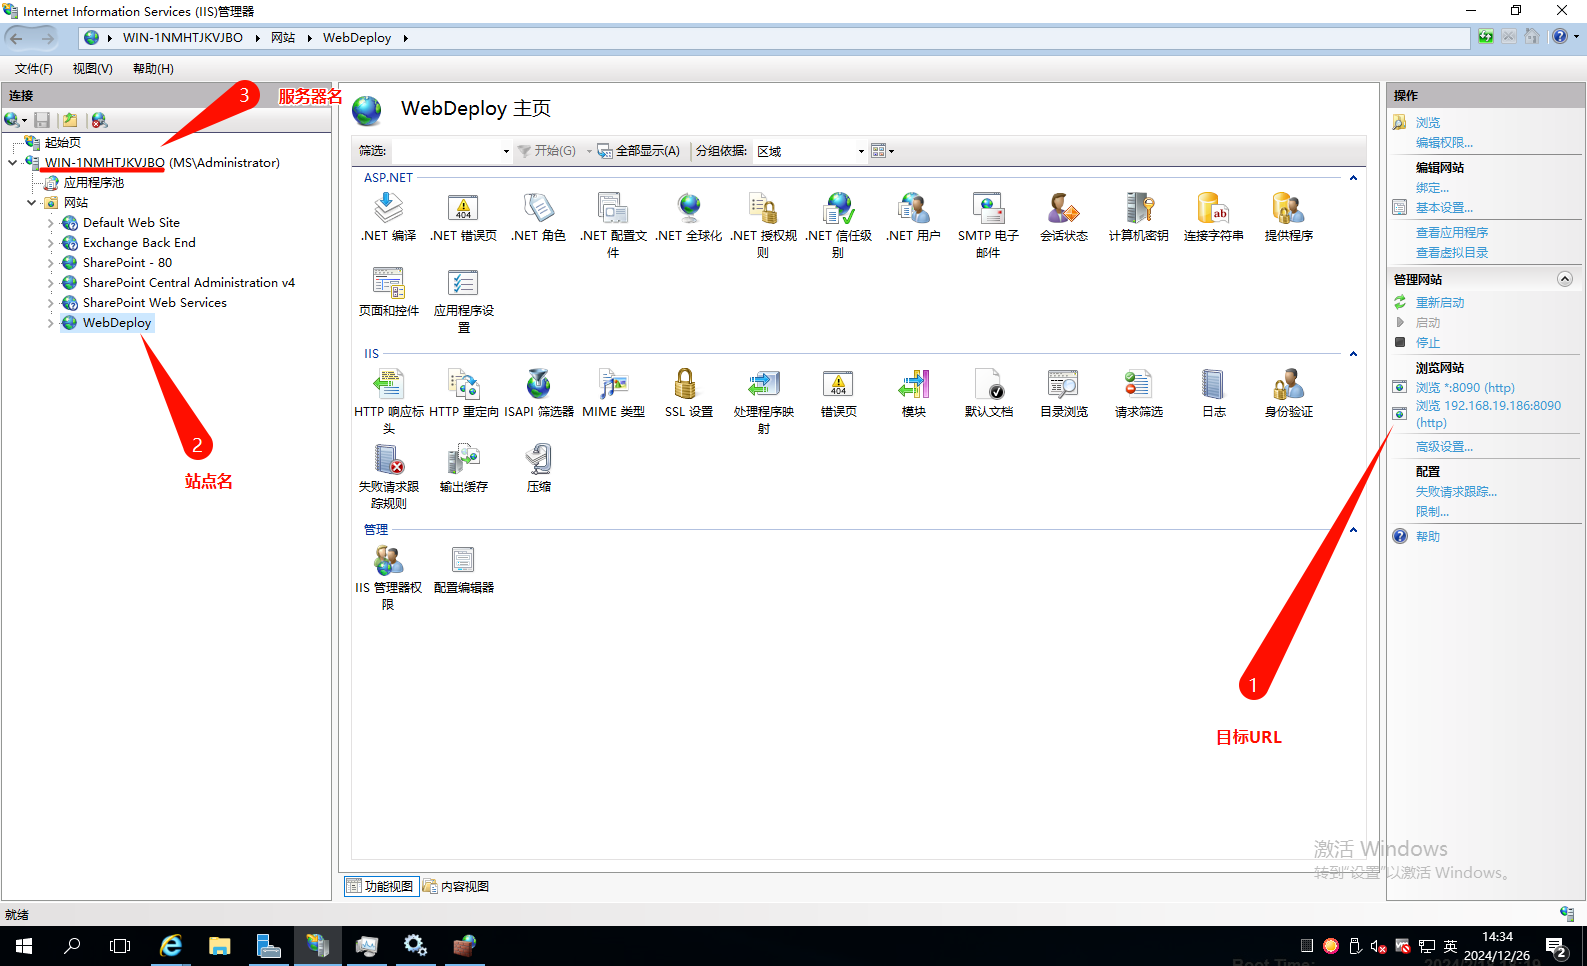Open the 目录浏览 icon
The height and width of the screenshot is (966, 1587).
1063,392
